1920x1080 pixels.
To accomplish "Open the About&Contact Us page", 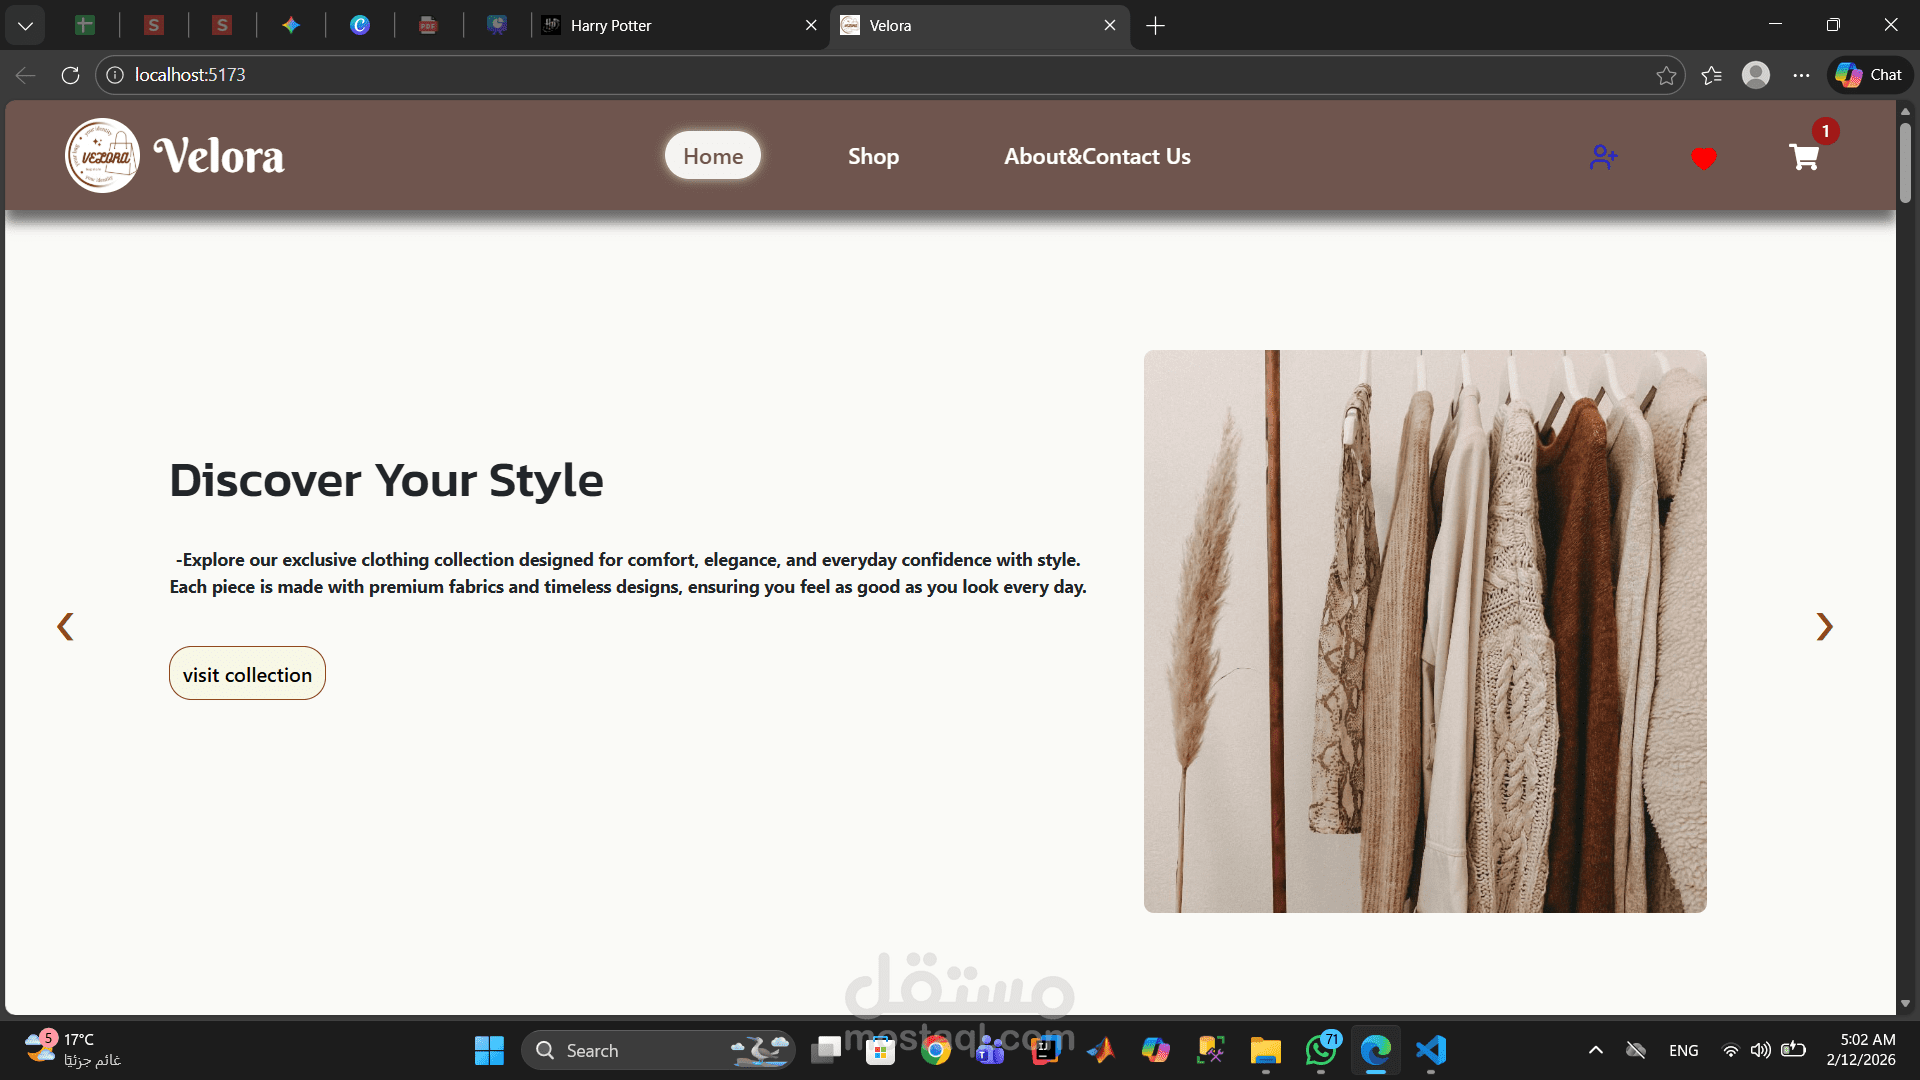I will (1096, 156).
